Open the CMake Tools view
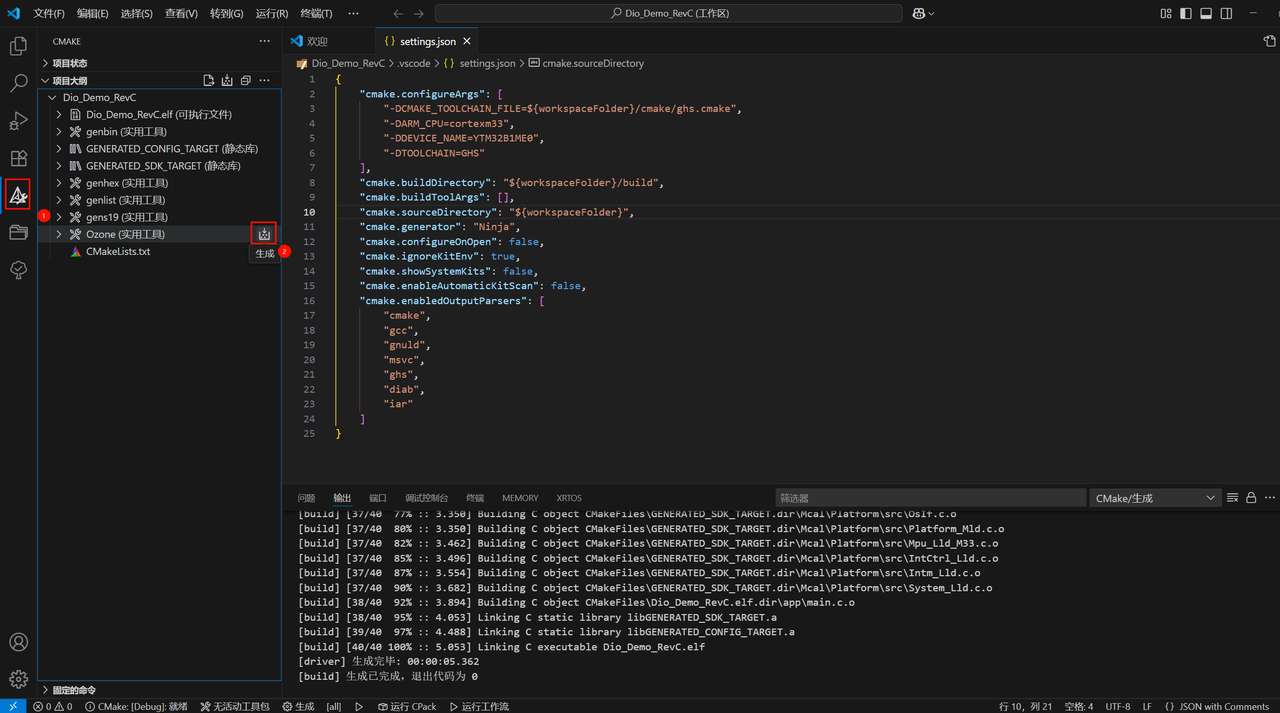Viewport: 1280px width, 713px height. click(x=18, y=195)
